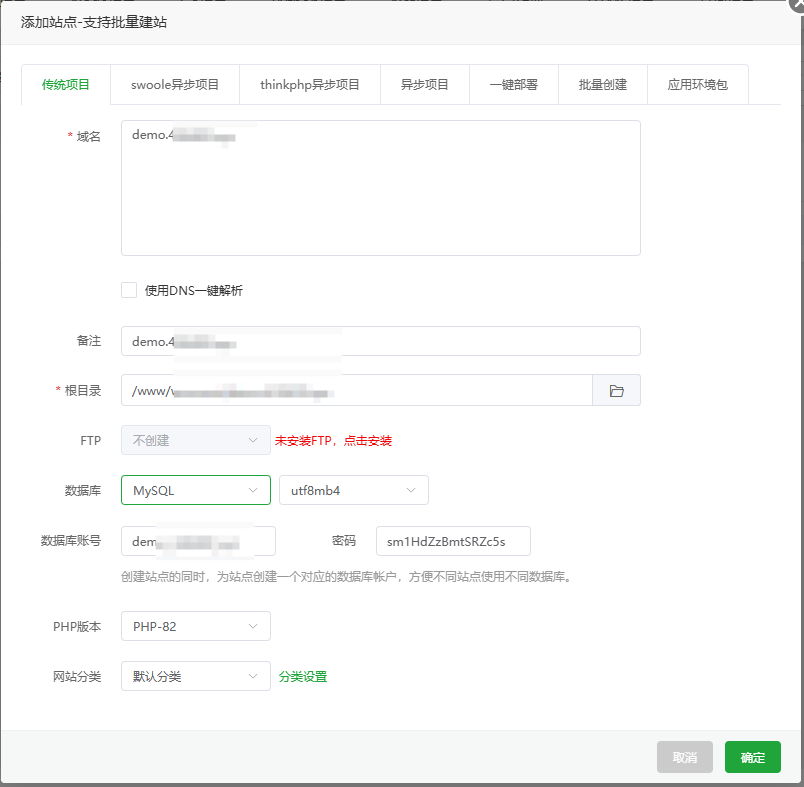Click the folder browse icon for root directory
Viewport: 804px width, 787px height.
coord(616,390)
